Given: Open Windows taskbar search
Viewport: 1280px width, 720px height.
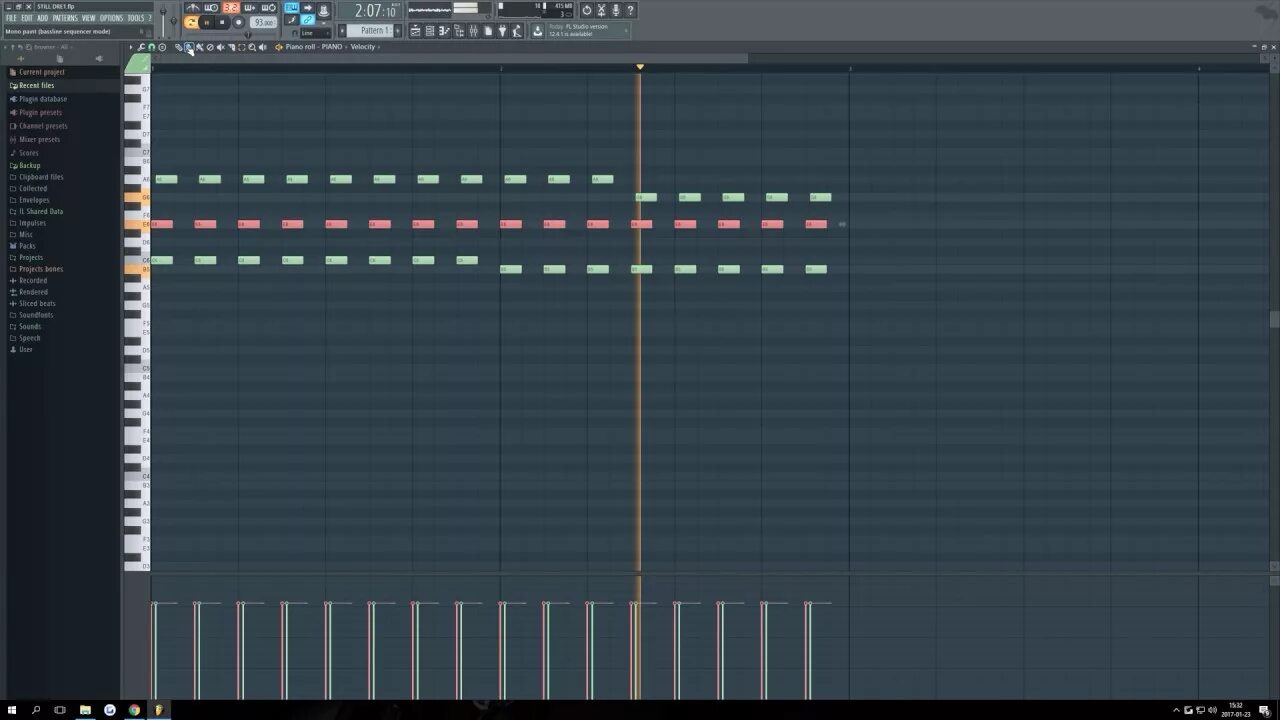Looking at the screenshot, I should (x=36, y=710).
